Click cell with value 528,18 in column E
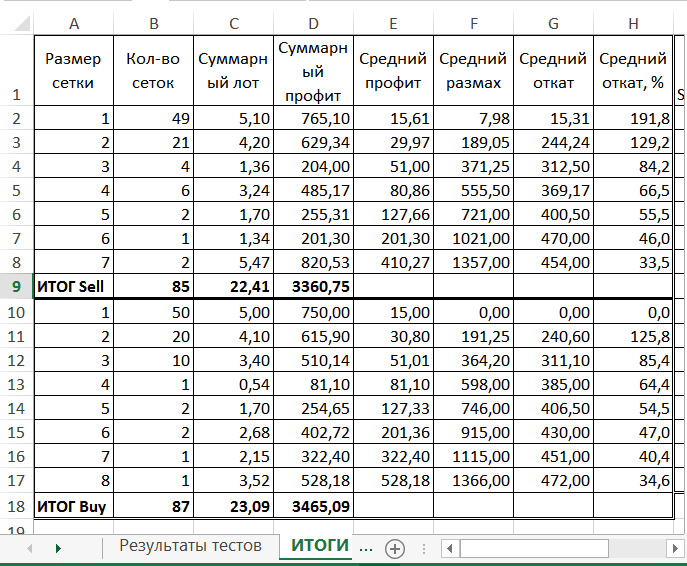The image size is (687, 566). [393, 481]
